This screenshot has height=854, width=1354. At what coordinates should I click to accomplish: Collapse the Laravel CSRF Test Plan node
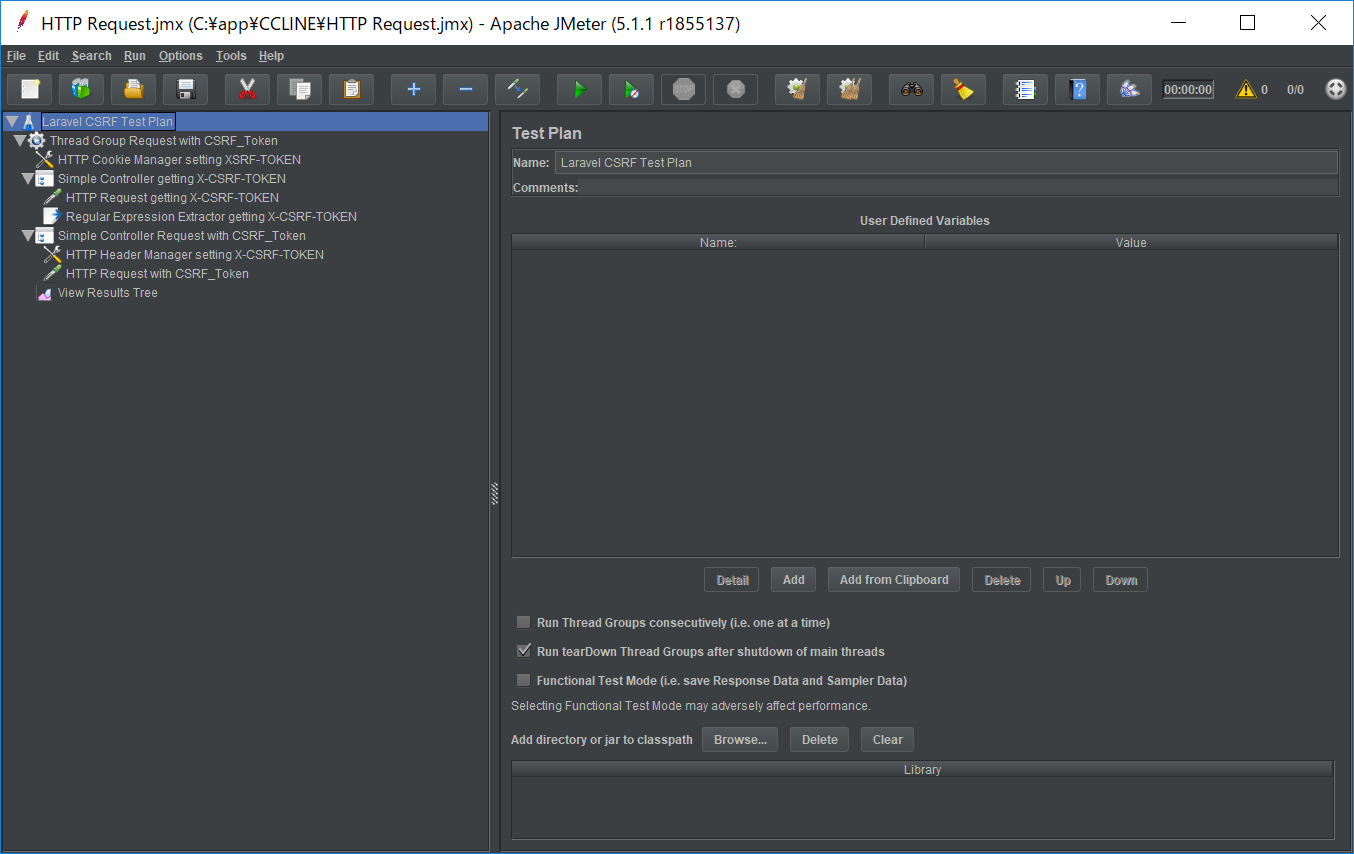(x=12, y=121)
